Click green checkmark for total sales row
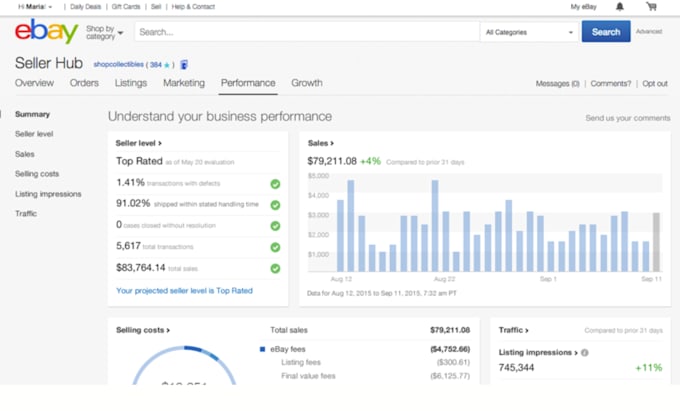 tap(275, 268)
